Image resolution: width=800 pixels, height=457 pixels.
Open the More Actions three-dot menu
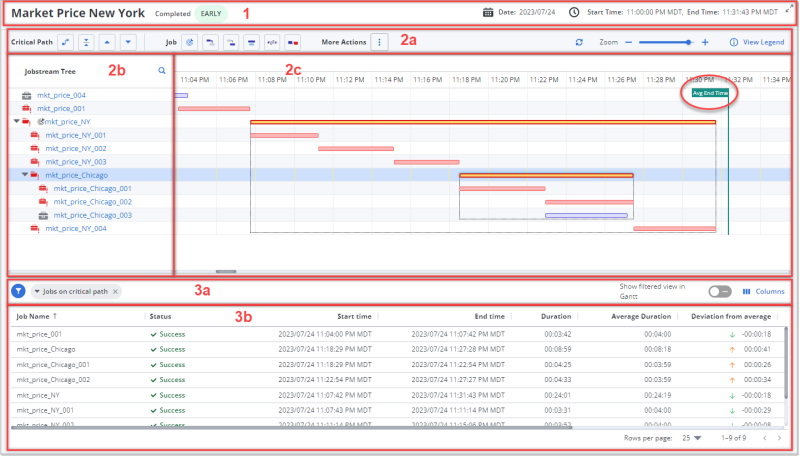[x=379, y=43]
